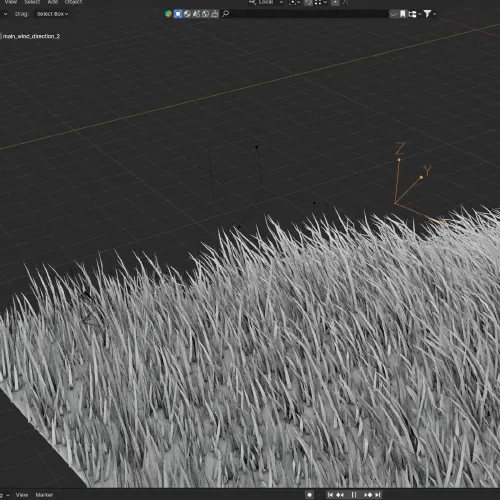Open the Local transform orientation dropdown

266,2
